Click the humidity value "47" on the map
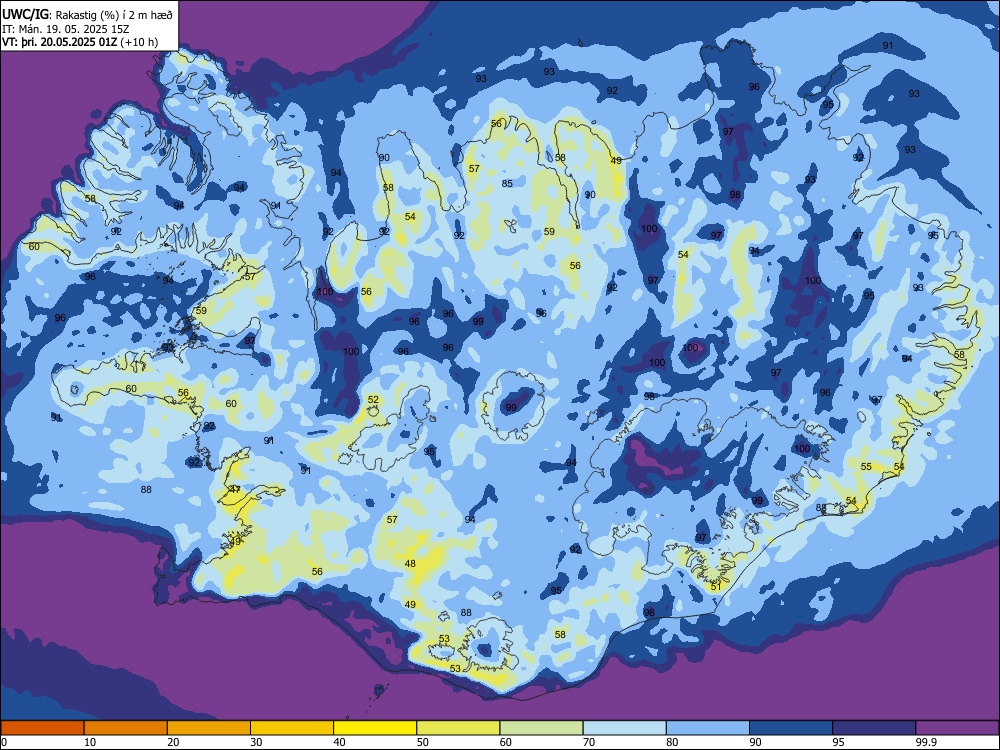Image resolution: width=1000 pixels, height=750 pixels. pyautogui.click(x=235, y=489)
